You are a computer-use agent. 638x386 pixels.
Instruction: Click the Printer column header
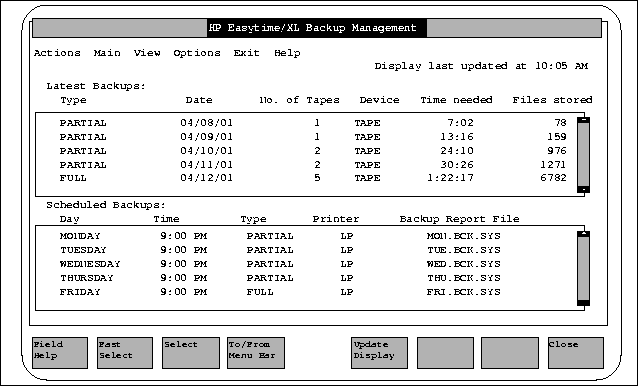(x=336, y=219)
